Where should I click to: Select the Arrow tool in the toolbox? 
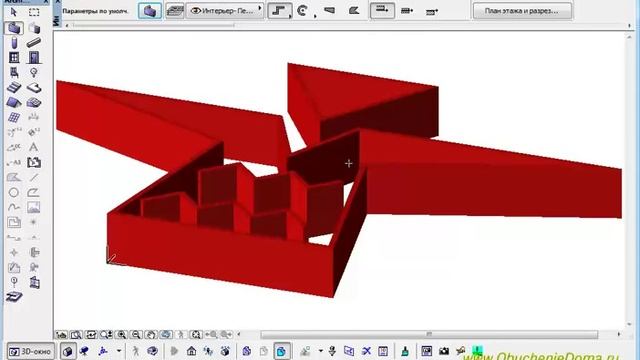click(14, 12)
